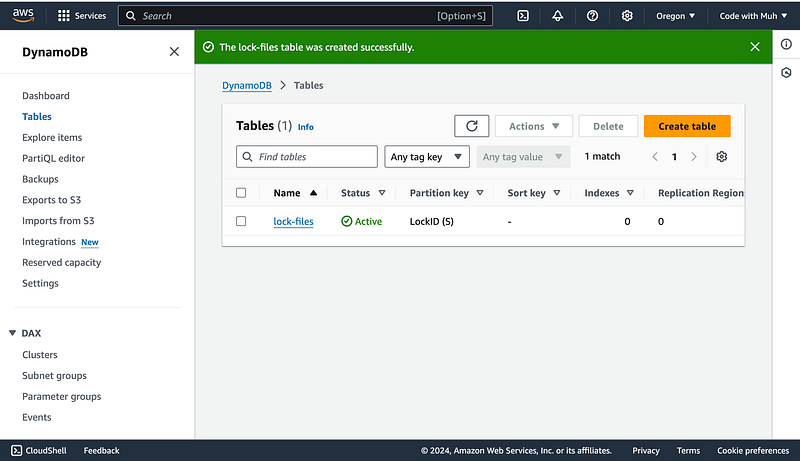The image size is (800, 461).
Task: Sort by Indexes column
Action: tap(630, 193)
